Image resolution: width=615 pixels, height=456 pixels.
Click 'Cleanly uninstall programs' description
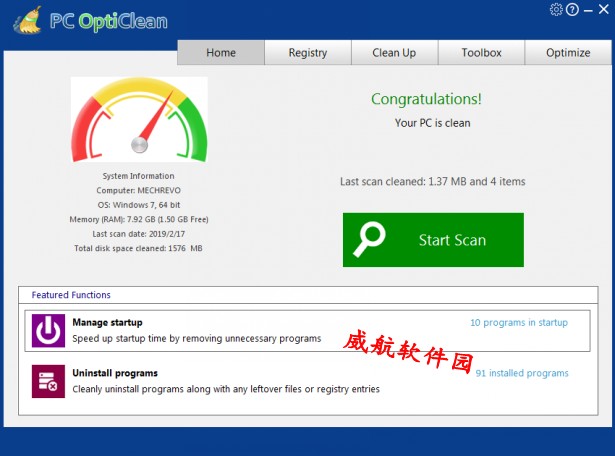(226, 389)
